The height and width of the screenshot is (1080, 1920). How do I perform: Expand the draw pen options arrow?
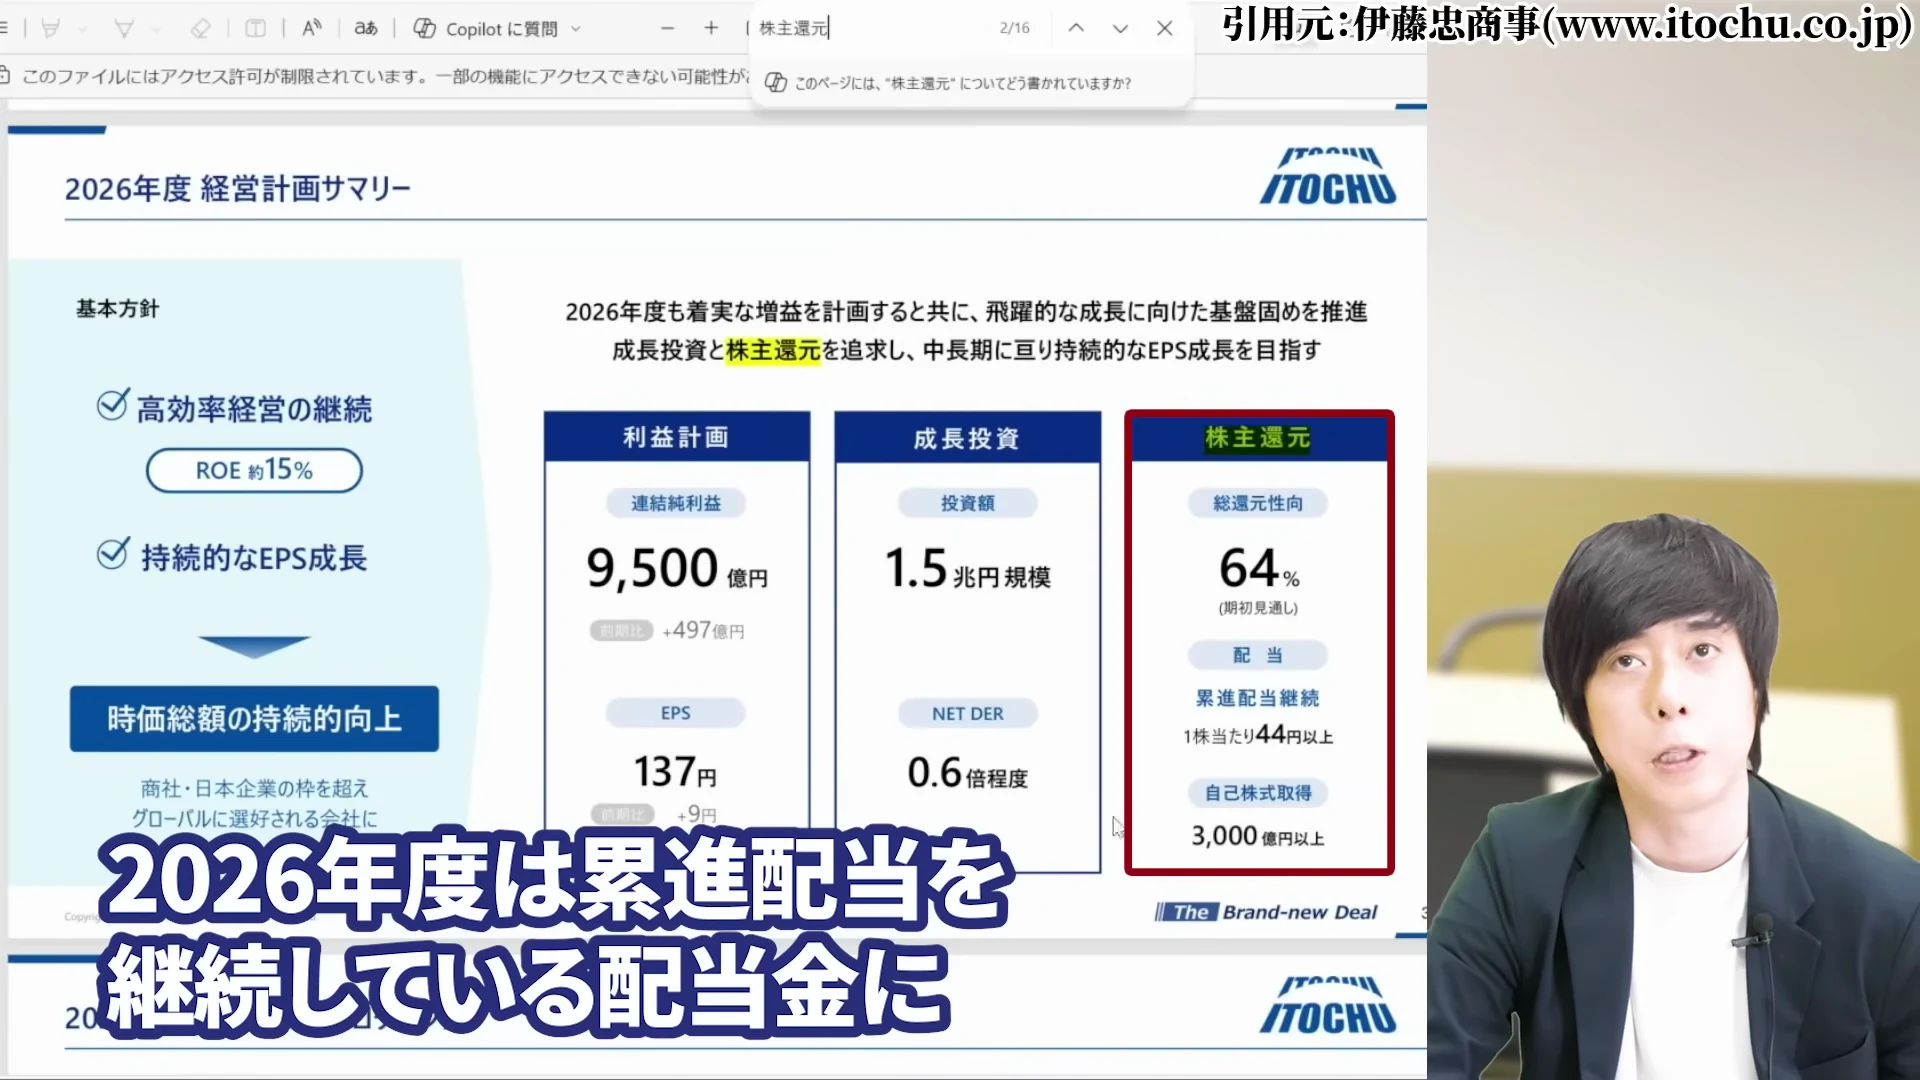pyautogui.click(x=156, y=30)
